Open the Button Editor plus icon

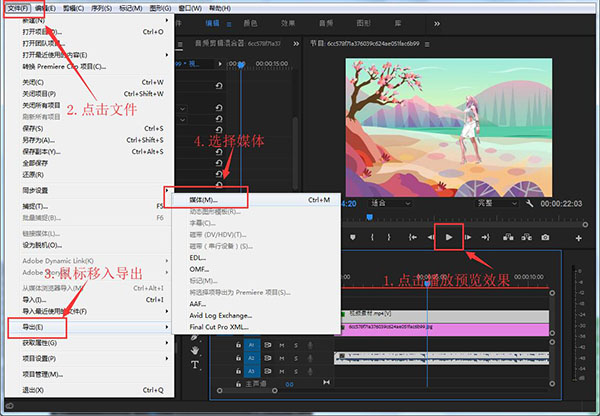tap(579, 238)
